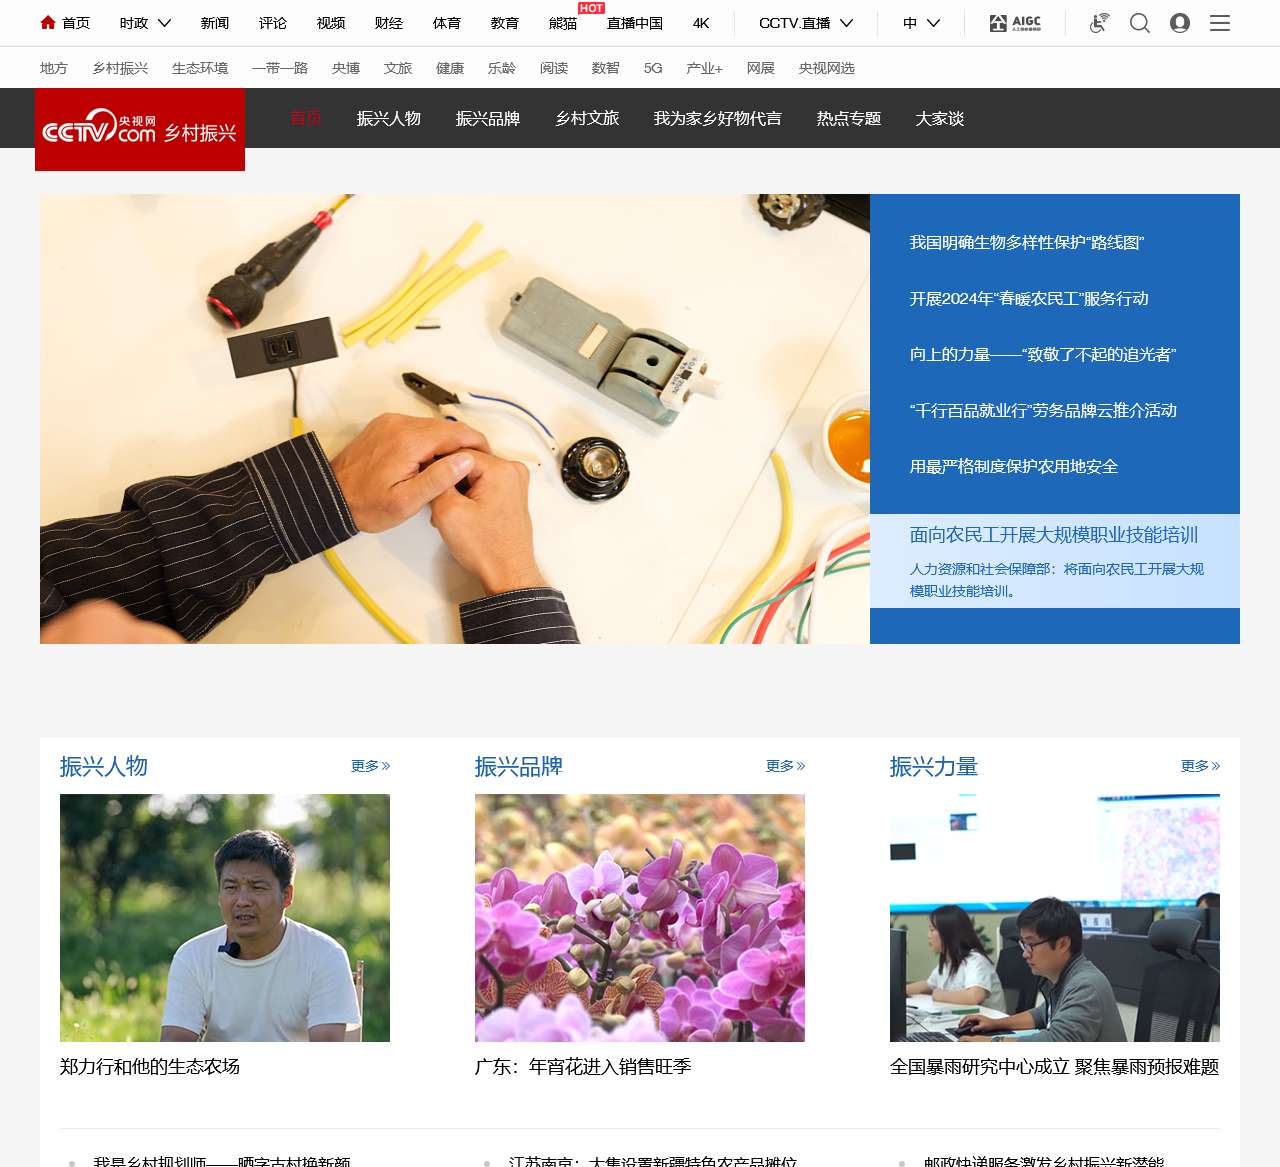Open the accessibility mode icon
This screenshot has height=1167, width=1280.
point(1099,23)
